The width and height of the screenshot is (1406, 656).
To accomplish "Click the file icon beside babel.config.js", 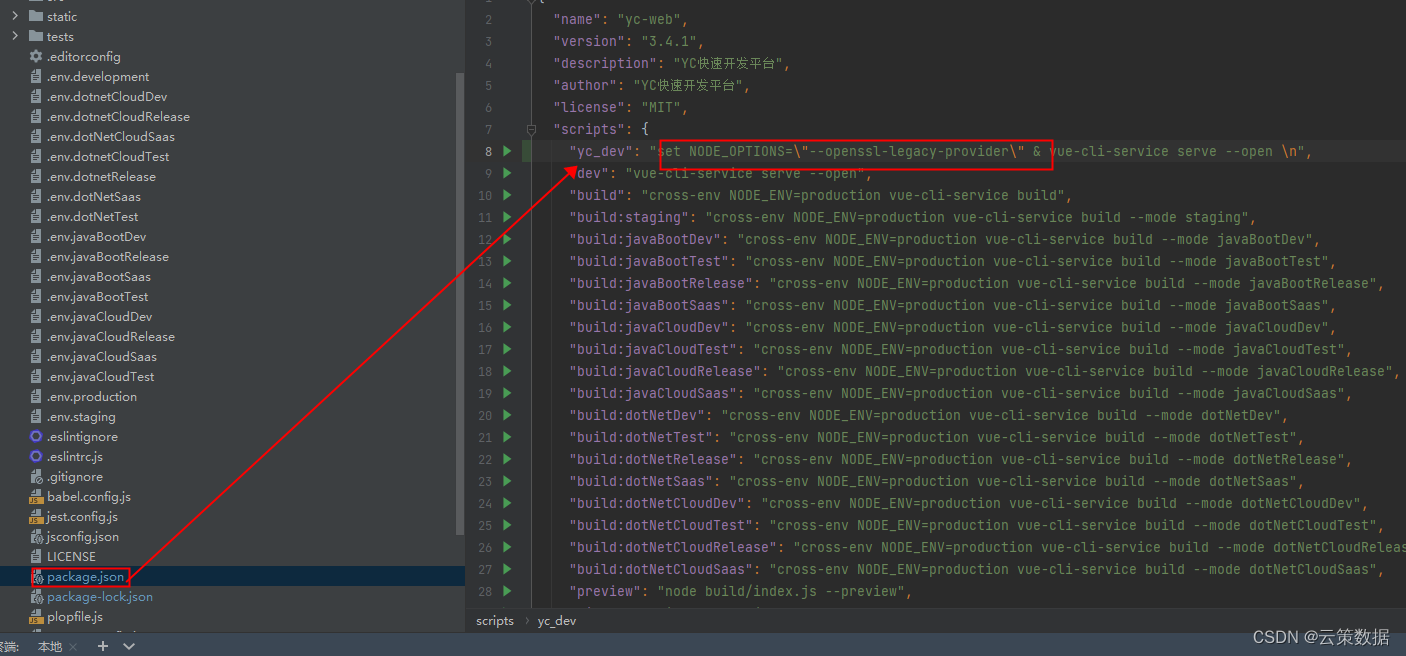I will 36,496.
